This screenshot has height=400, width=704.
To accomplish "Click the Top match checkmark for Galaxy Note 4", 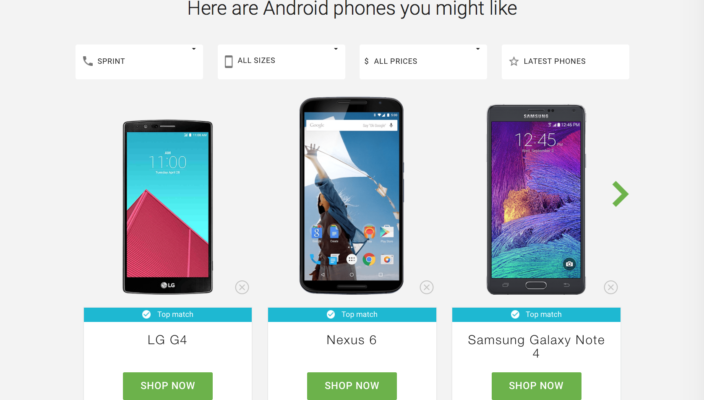I will tap(515, 314).
